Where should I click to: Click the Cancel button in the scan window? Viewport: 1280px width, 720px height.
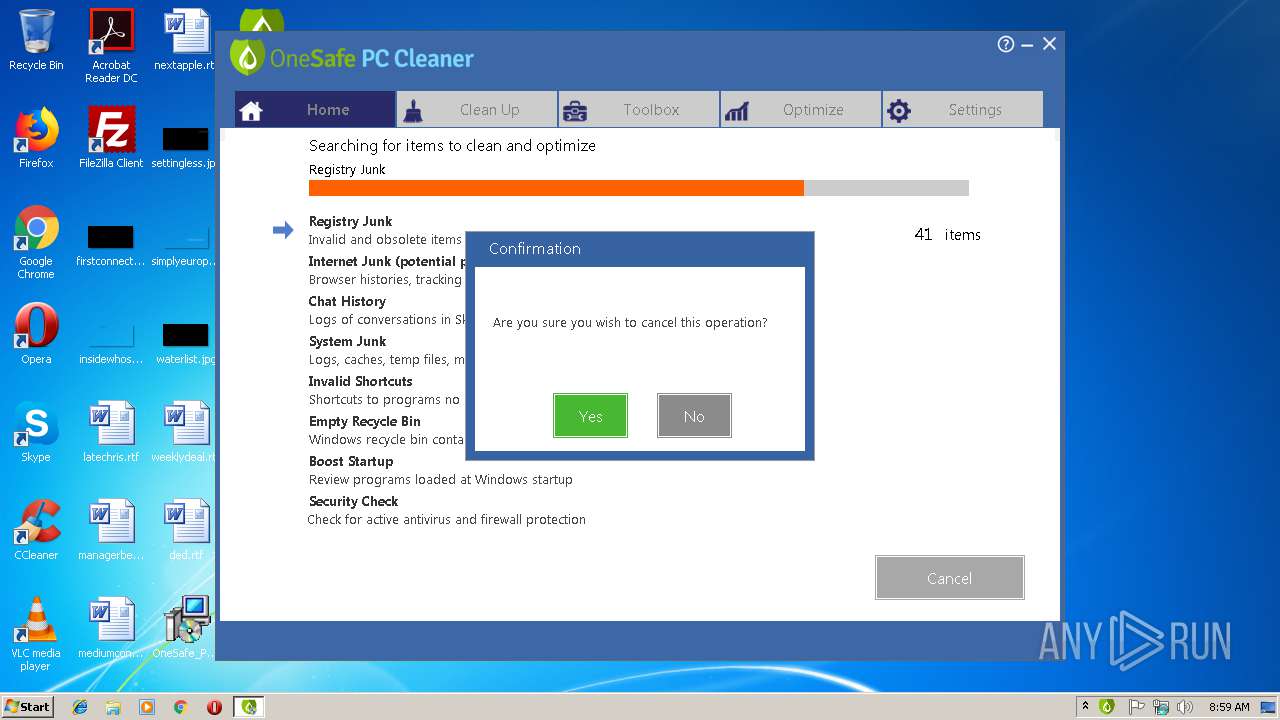coord(949,578)
